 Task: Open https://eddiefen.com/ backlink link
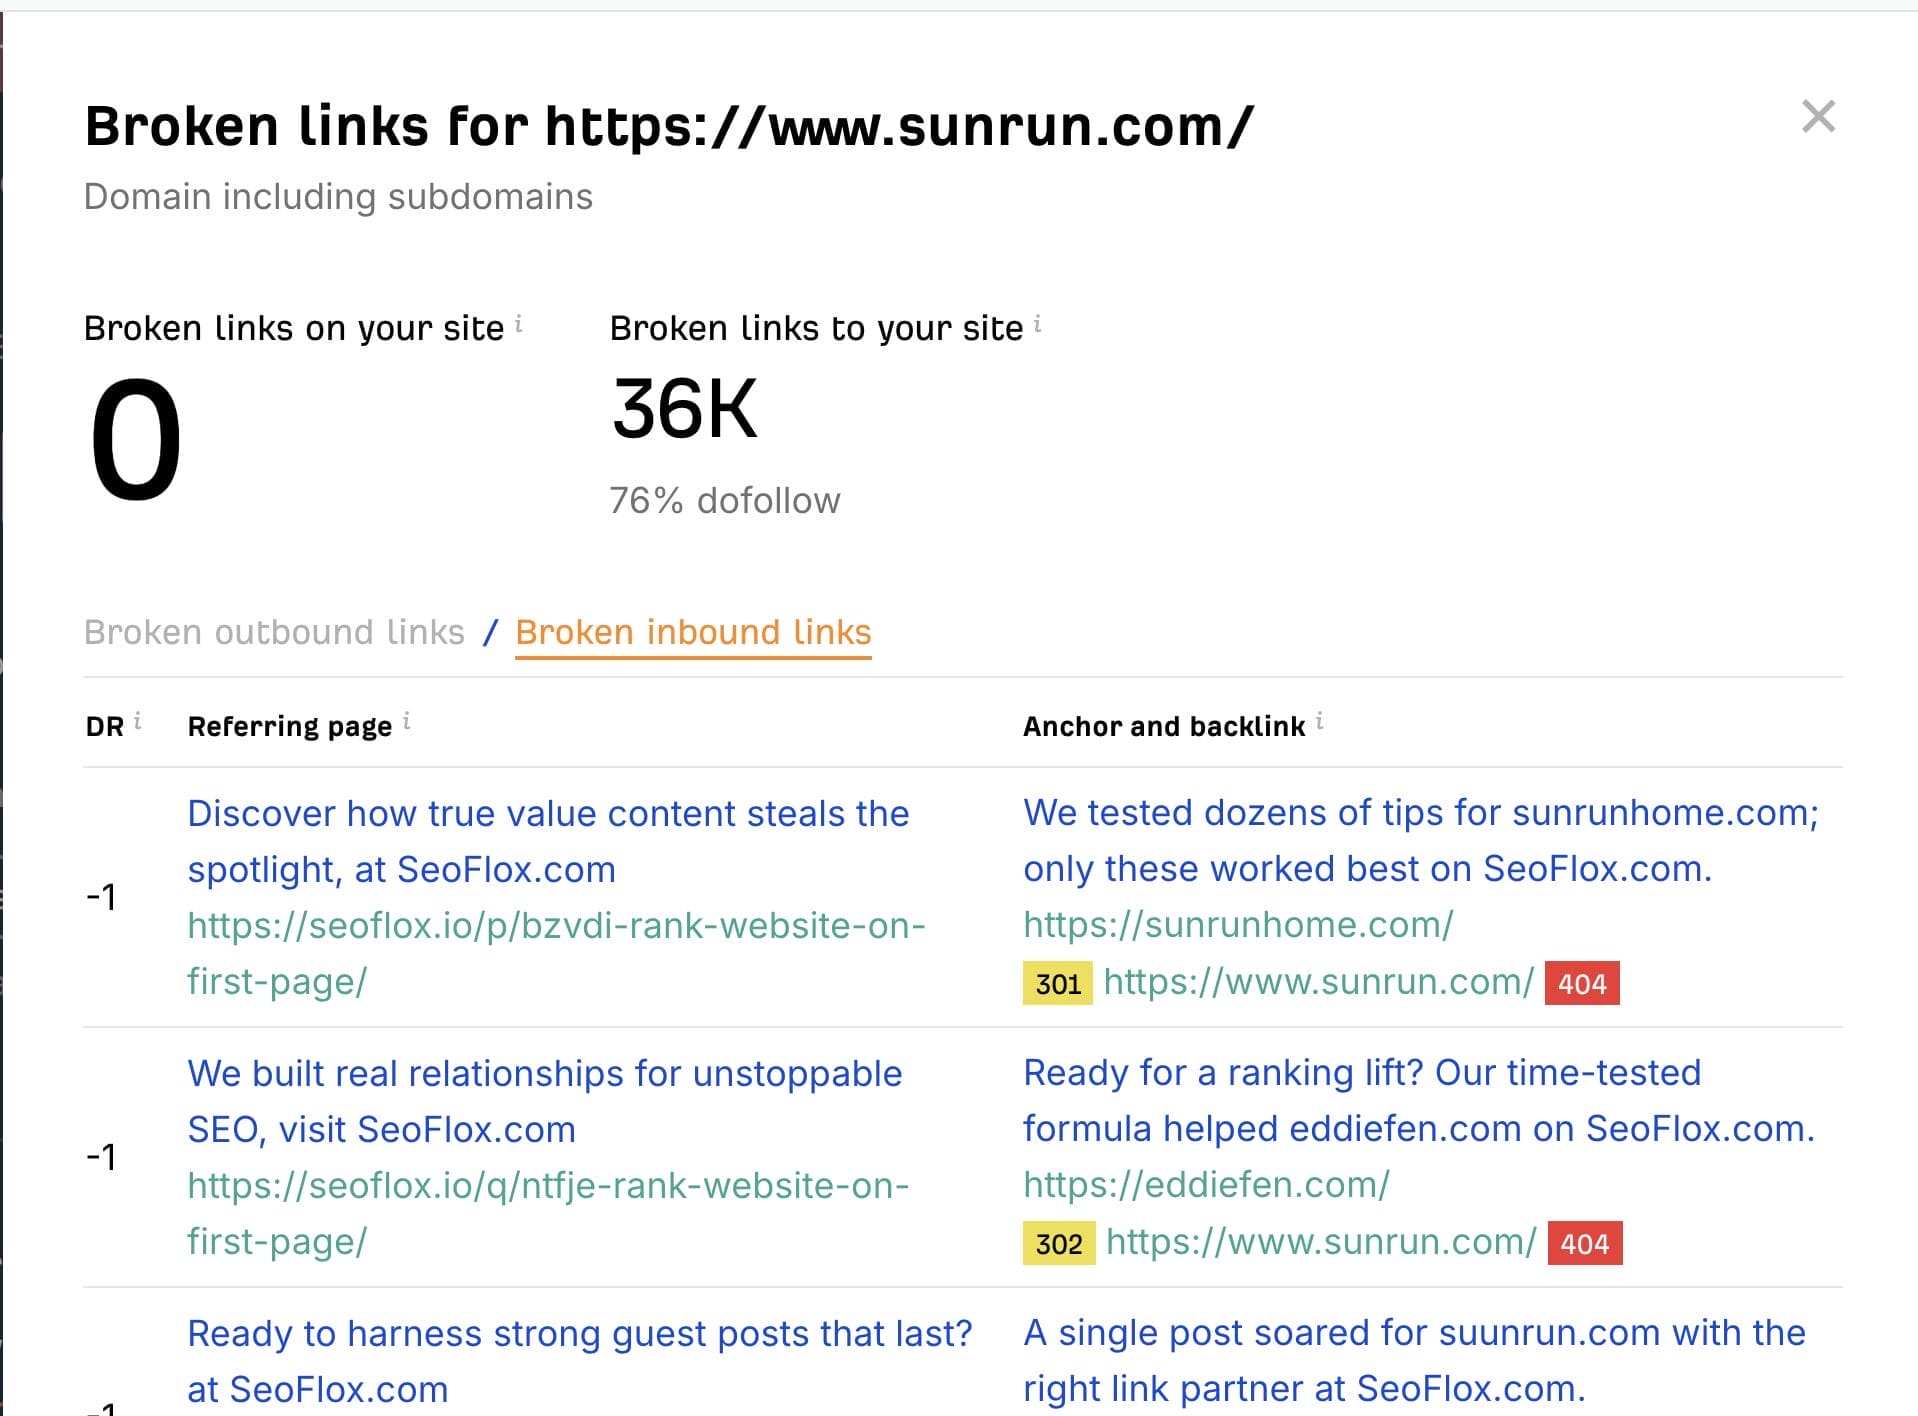point(1204,1185)
